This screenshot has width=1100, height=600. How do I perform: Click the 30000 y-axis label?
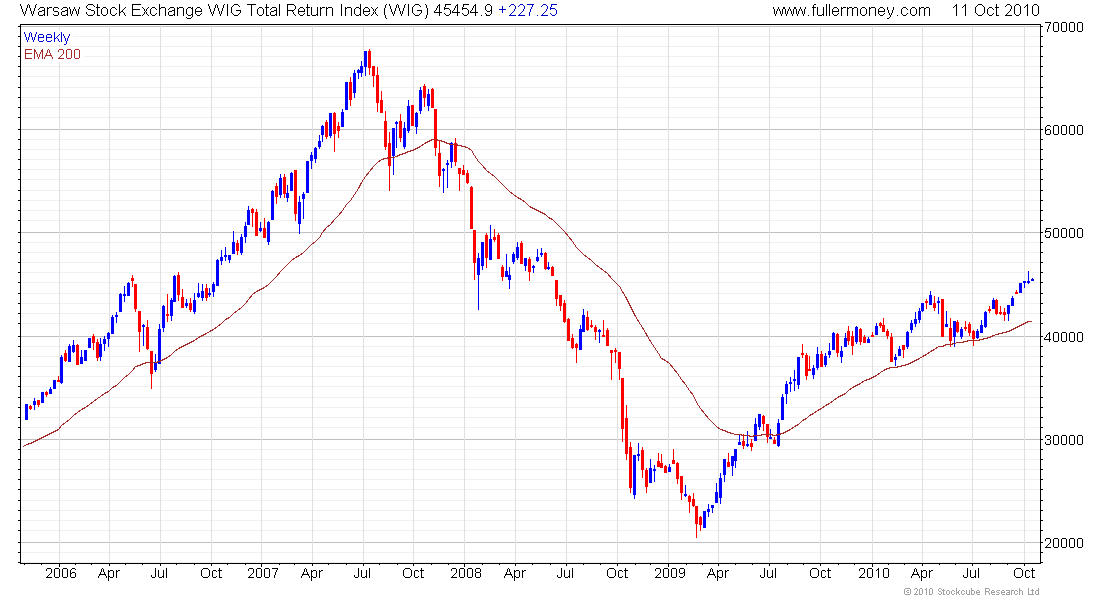coord(1064,440)
